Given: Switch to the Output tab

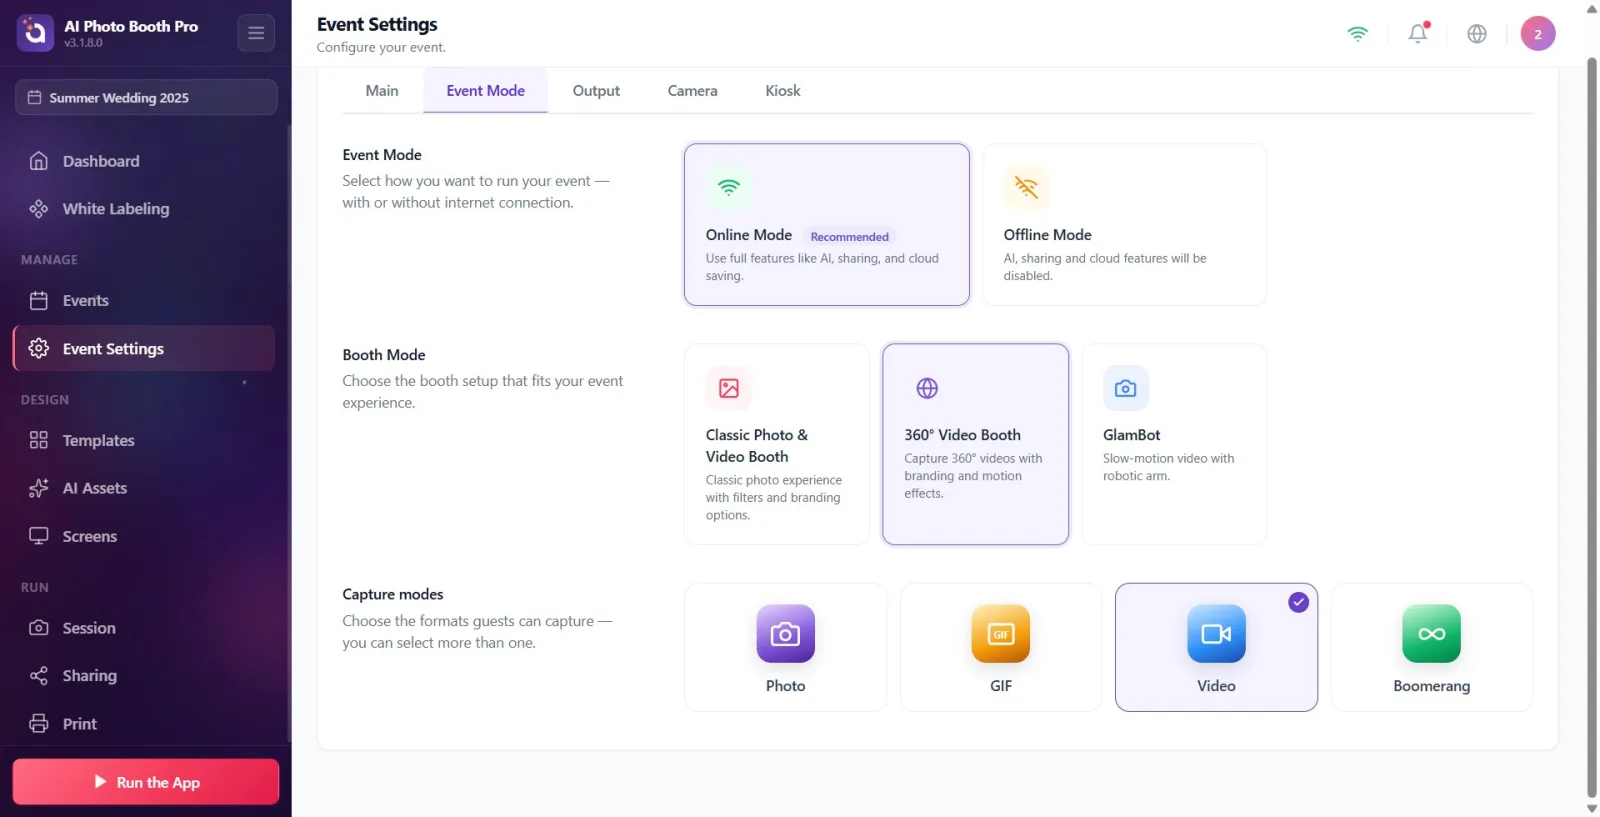Looking at the screenshot, I should click(596, 91).
